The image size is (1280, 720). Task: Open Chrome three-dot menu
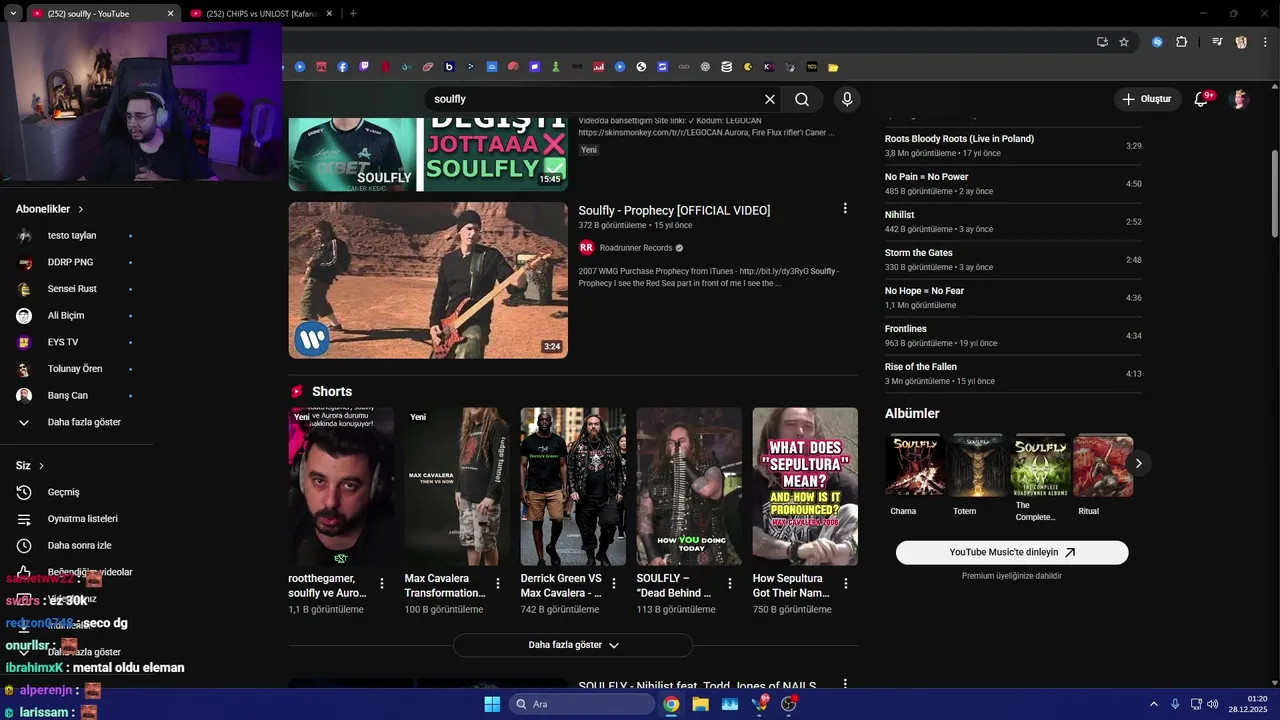[x=1266, y=42]
